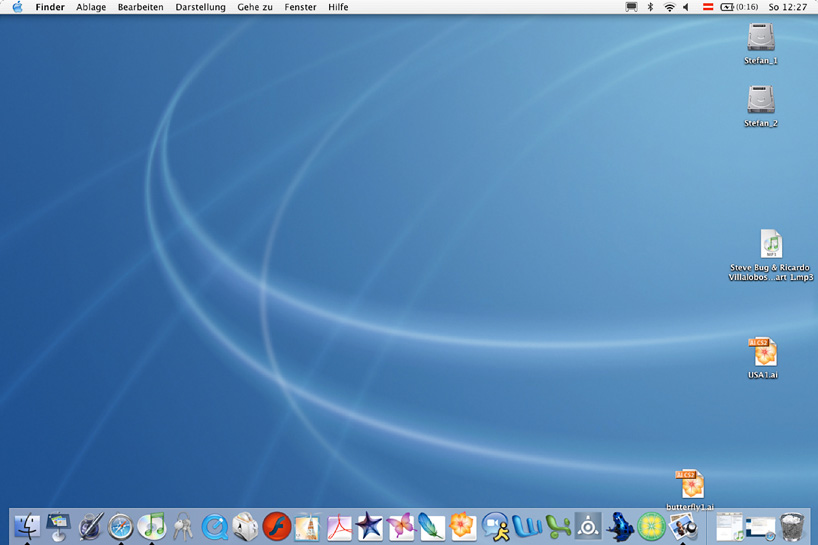Open the Austrian flag input menu

point(707,7)
